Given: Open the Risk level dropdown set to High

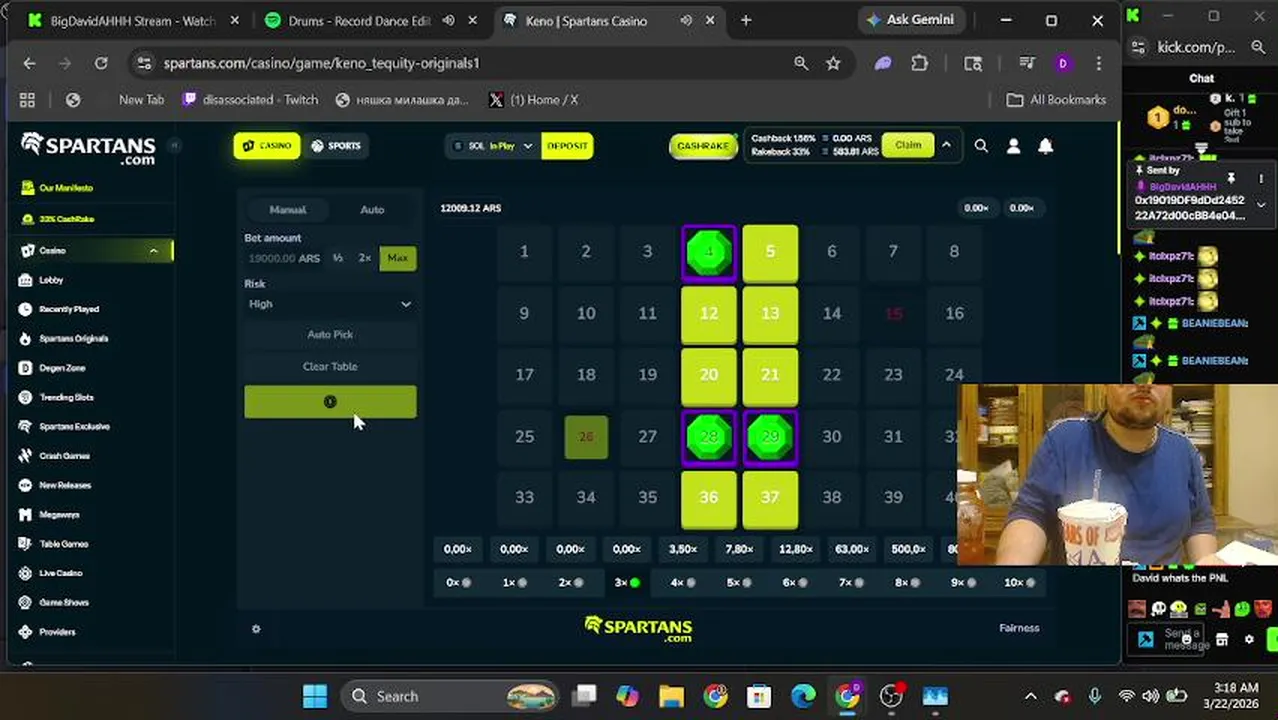Looking at the screenshot, I should [330, 304].
